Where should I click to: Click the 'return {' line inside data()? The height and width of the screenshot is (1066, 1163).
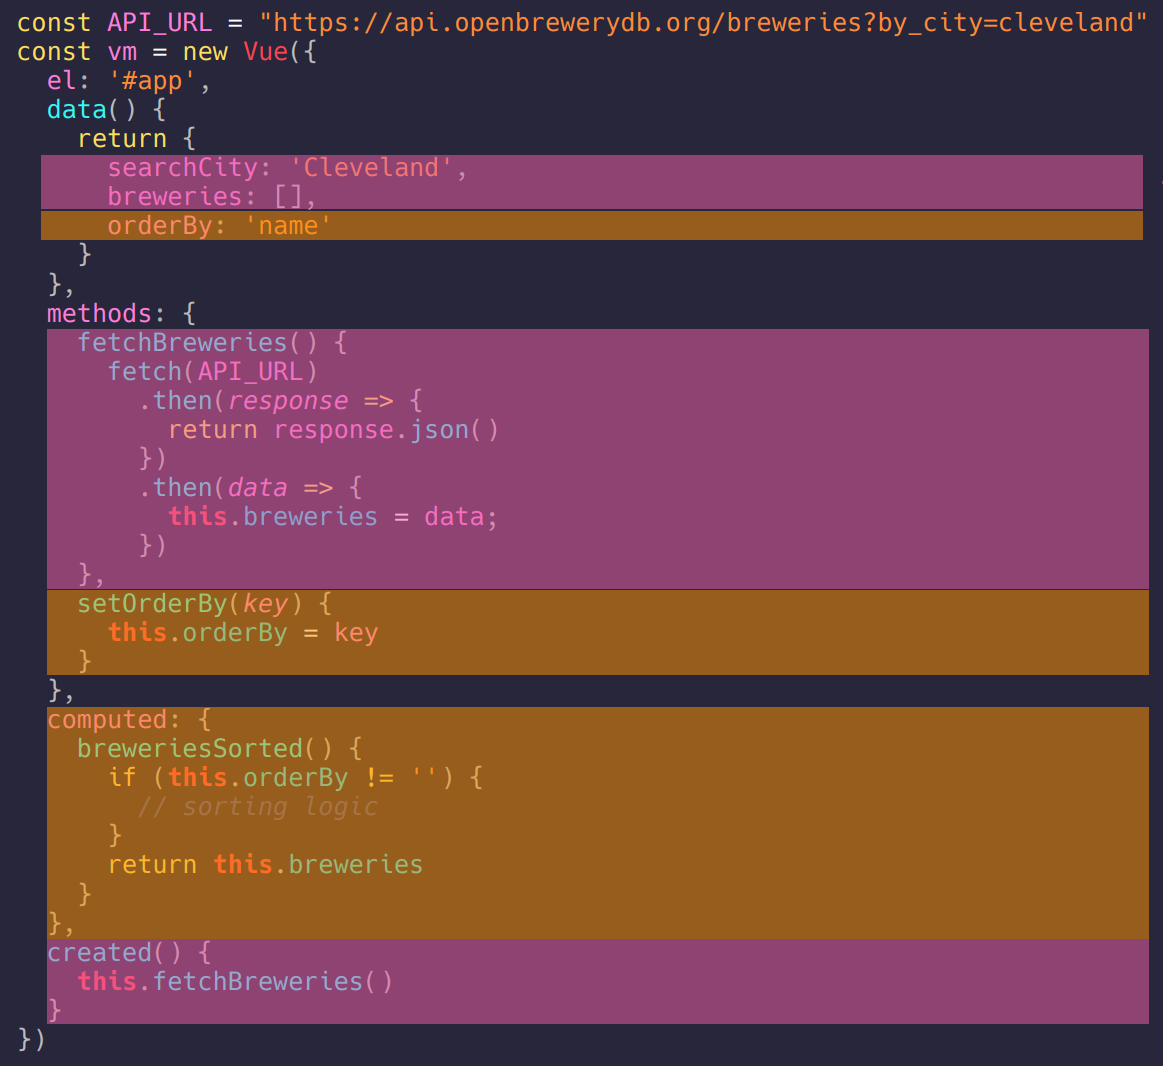[136, 139]
